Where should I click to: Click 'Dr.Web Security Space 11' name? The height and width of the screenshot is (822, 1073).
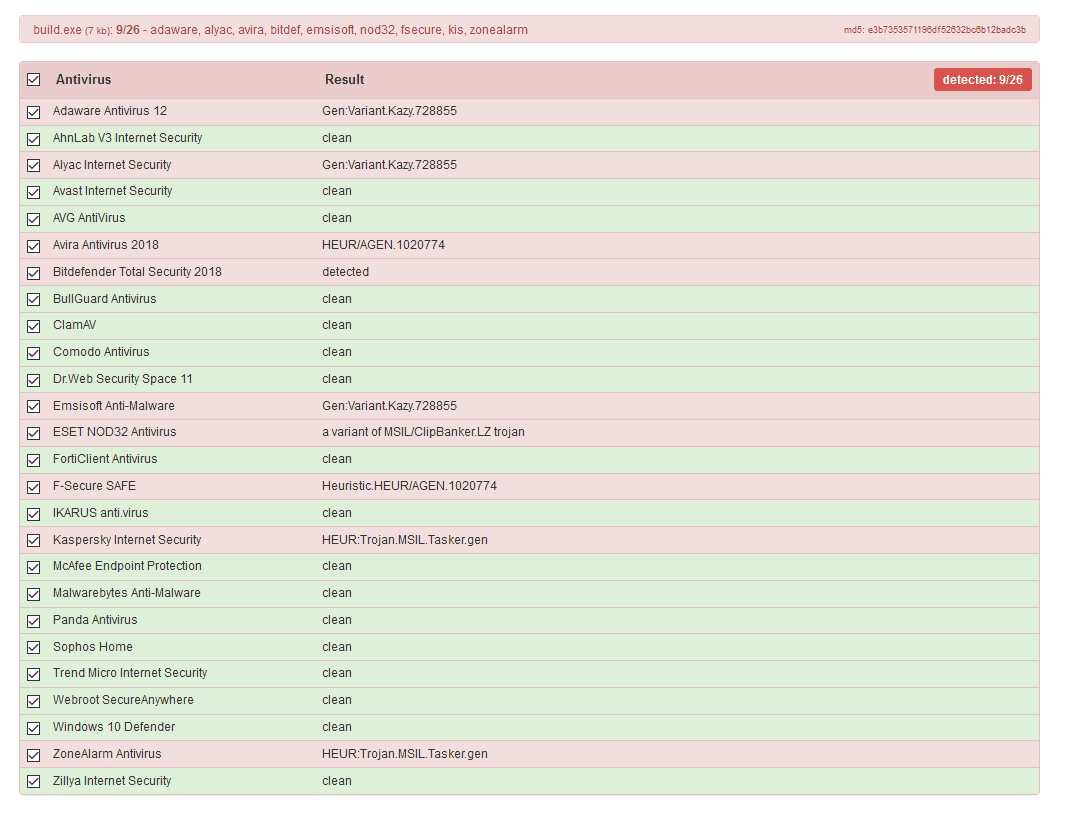coord(122,378)
